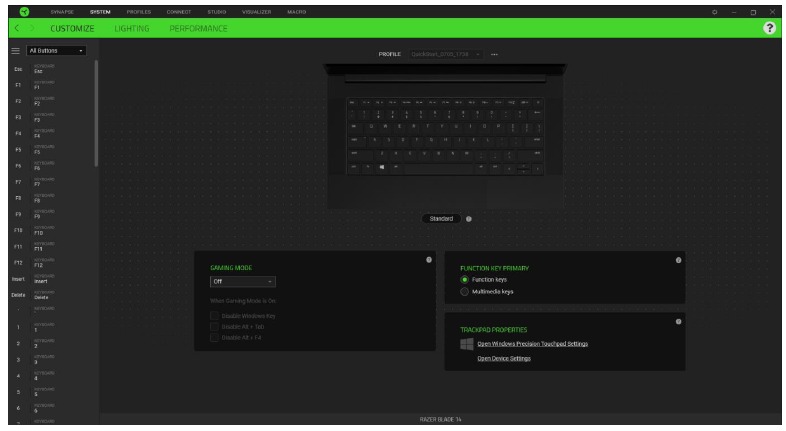This screenshot has width=786, height=431.
Task: Select the F9 key row
Action: 52,214
